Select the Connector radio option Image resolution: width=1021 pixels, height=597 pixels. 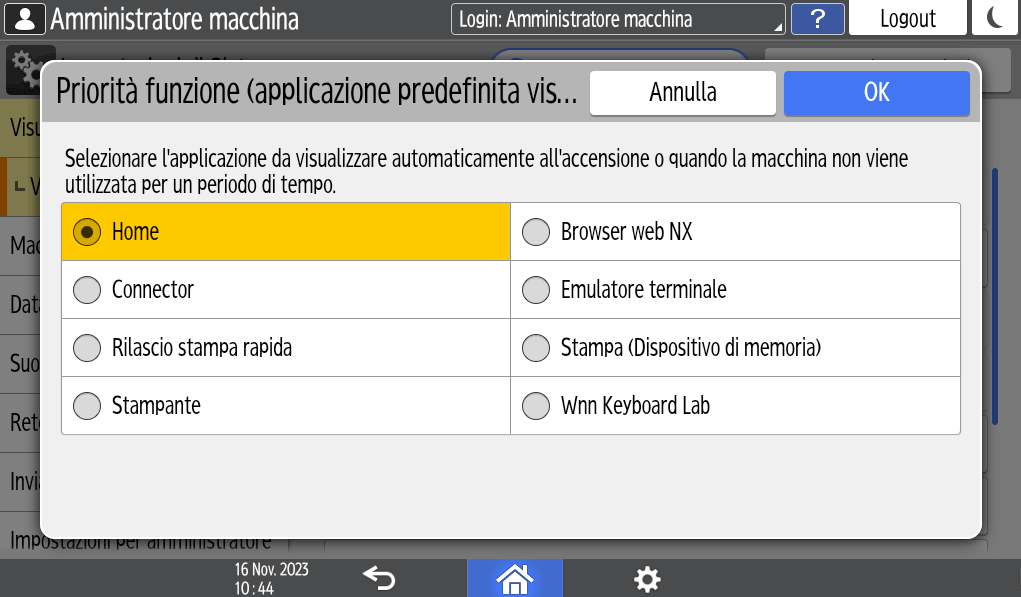[x=88, y=290]
